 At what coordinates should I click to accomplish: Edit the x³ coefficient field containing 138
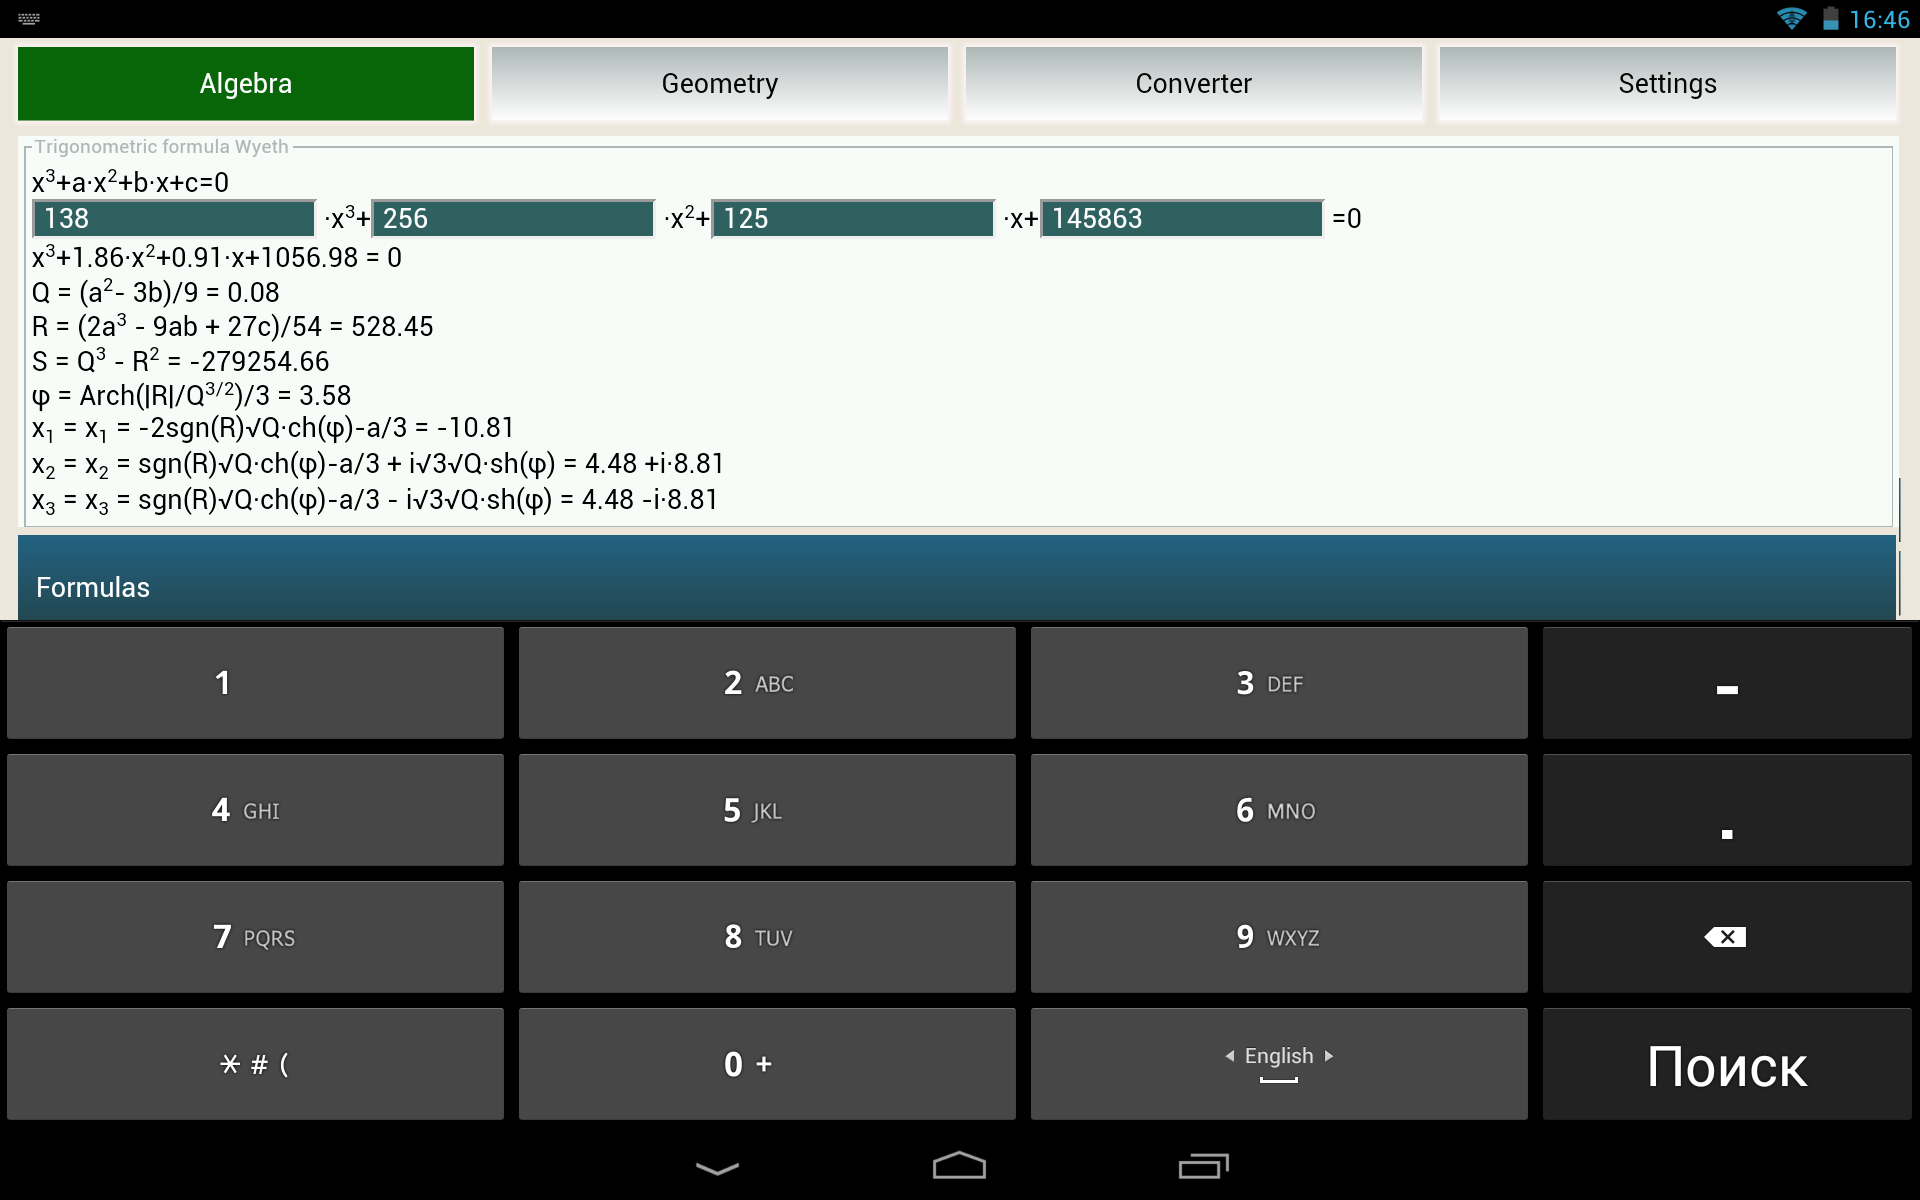coord(174,219)
